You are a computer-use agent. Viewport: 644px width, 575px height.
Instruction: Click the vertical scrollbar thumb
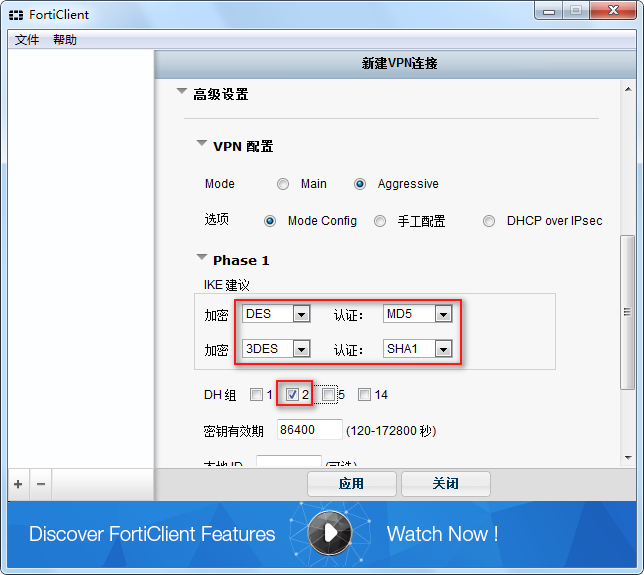[x=627, y=312]
